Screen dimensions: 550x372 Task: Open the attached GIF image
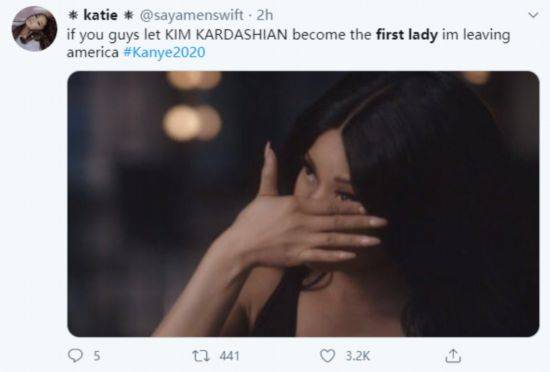(x=303, y=204)
